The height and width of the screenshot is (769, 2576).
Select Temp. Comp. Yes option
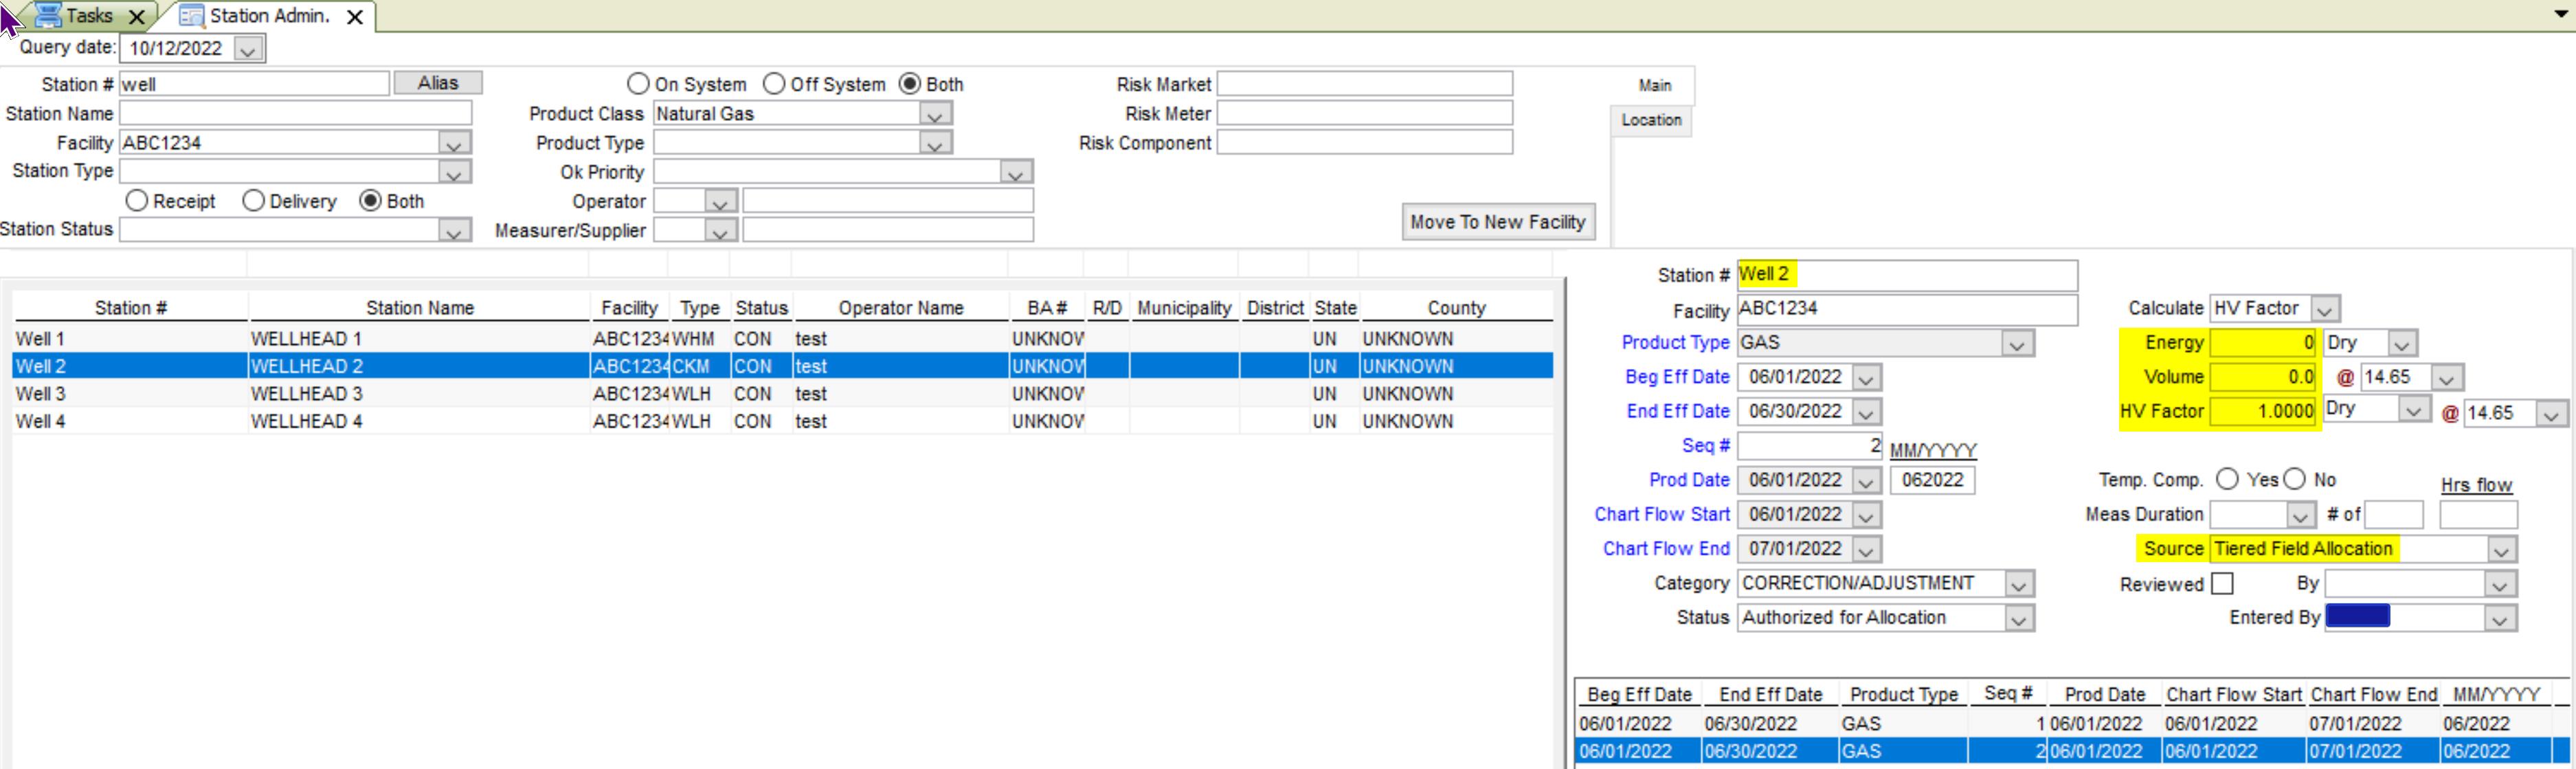pyautogui.click(x=2227, y=479)
